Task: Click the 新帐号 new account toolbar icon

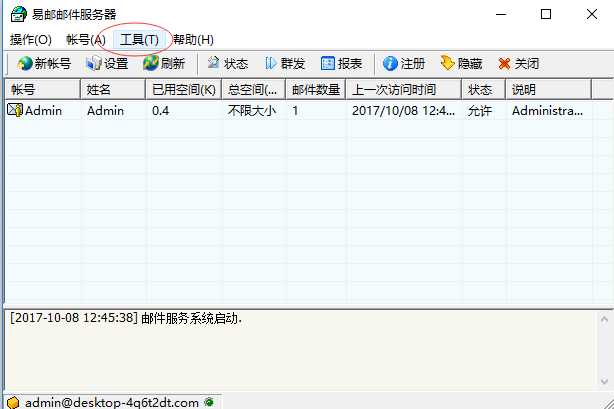Action: click(25, 63)
